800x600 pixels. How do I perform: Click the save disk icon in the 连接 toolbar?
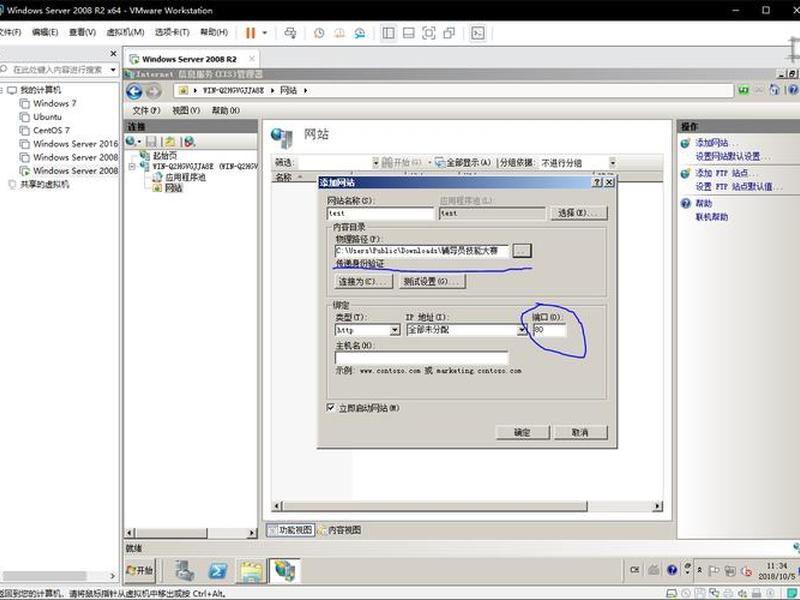(x=152, y=141)
